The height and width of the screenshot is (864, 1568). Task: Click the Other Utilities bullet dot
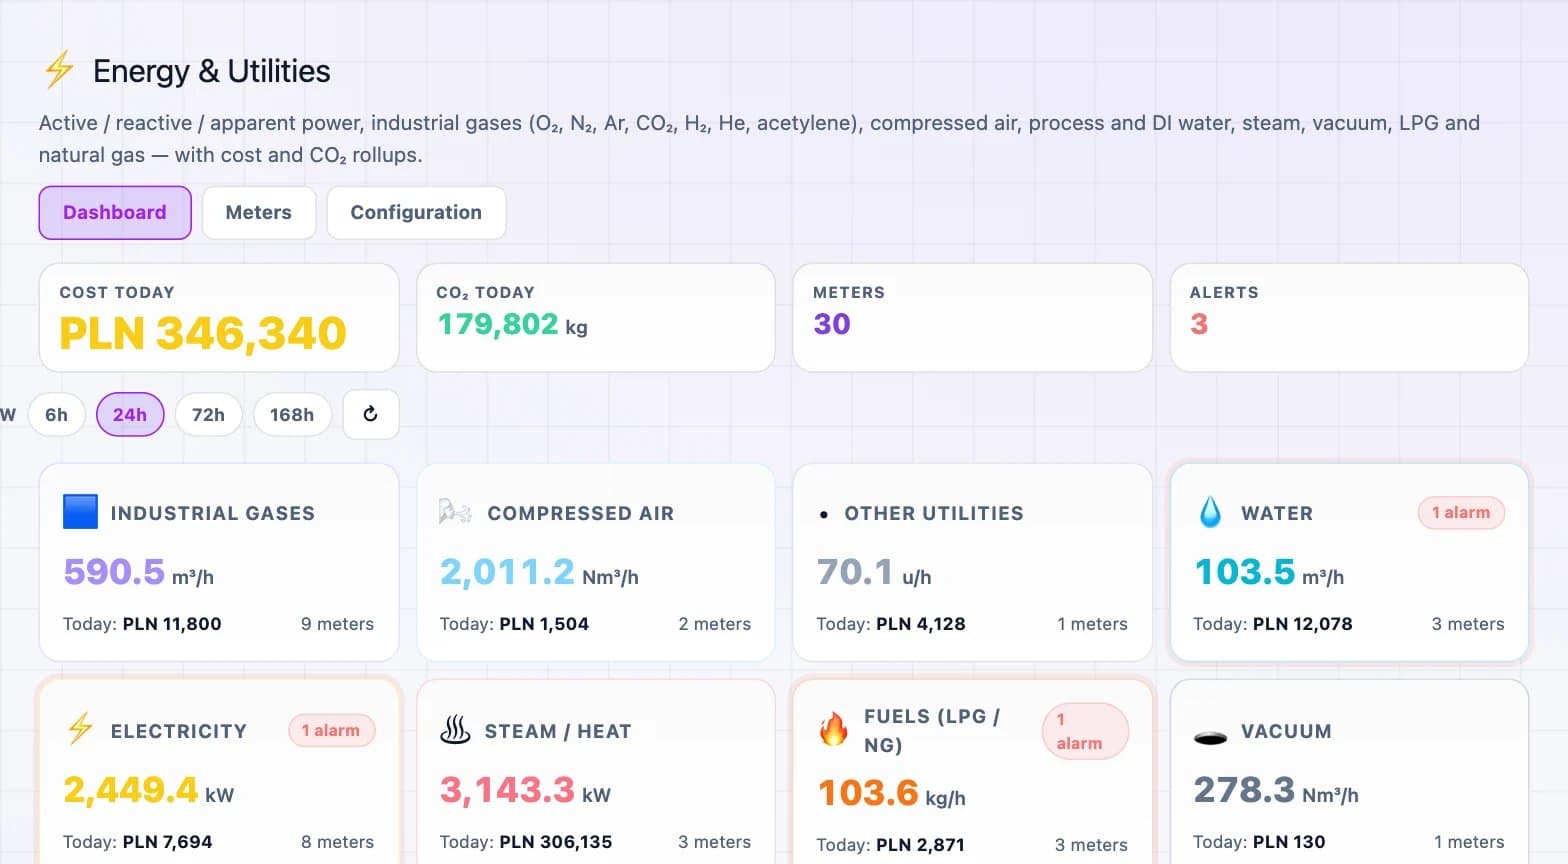tap(823, 515)
